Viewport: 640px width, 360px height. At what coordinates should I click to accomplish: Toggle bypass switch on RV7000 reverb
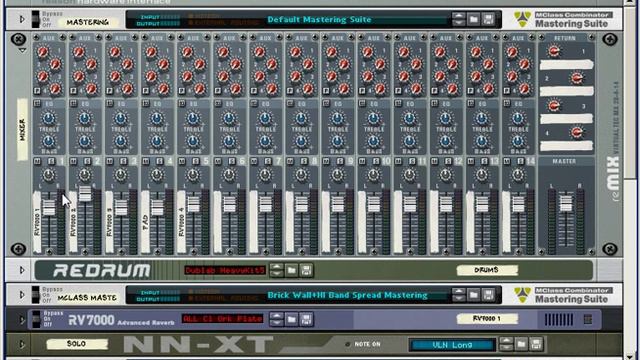(36, 319)
